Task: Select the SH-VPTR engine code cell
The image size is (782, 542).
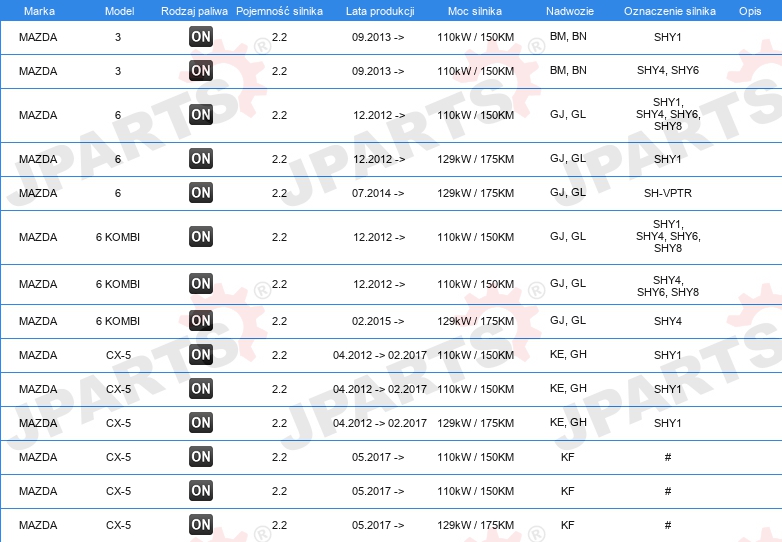Action: (x=668, y=193)
